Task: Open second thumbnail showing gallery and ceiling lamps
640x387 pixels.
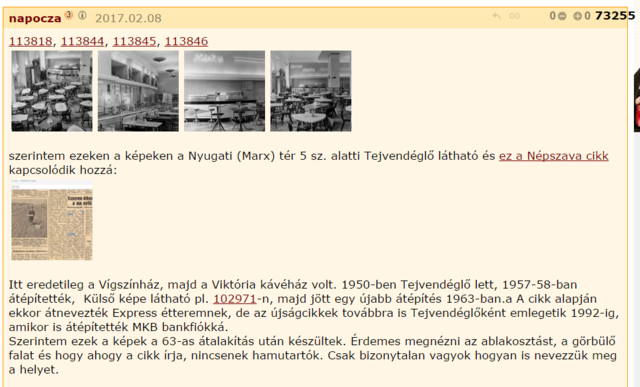Action: 138,91
